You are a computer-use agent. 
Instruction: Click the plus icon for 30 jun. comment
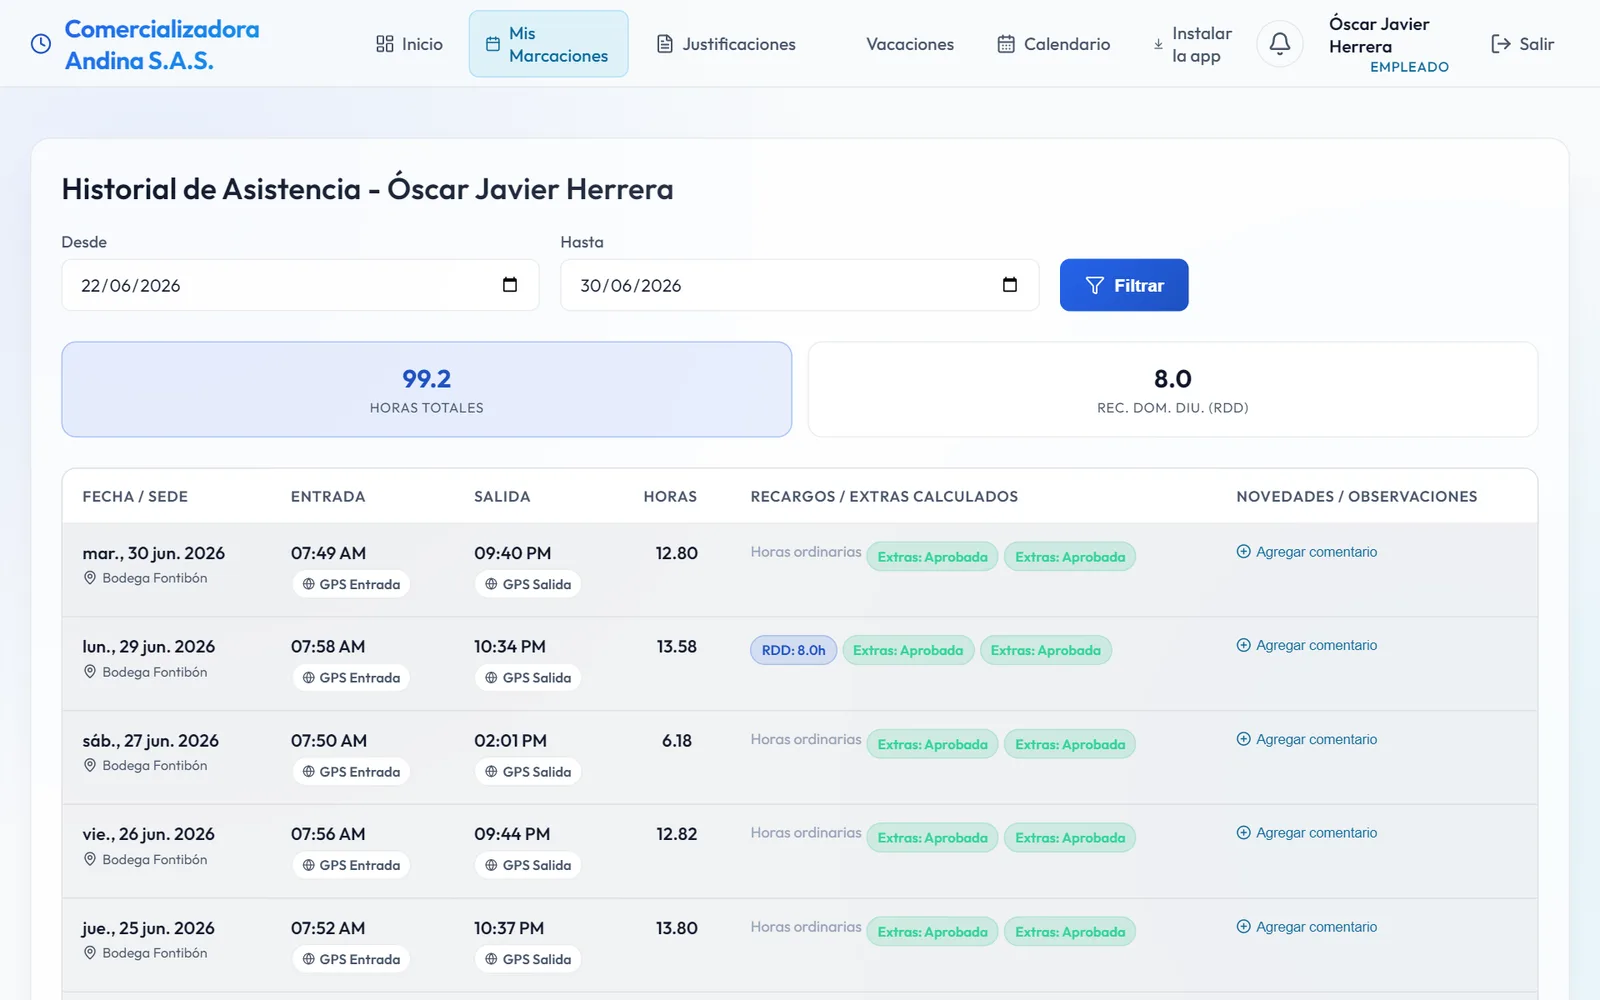coord(1243,552)
